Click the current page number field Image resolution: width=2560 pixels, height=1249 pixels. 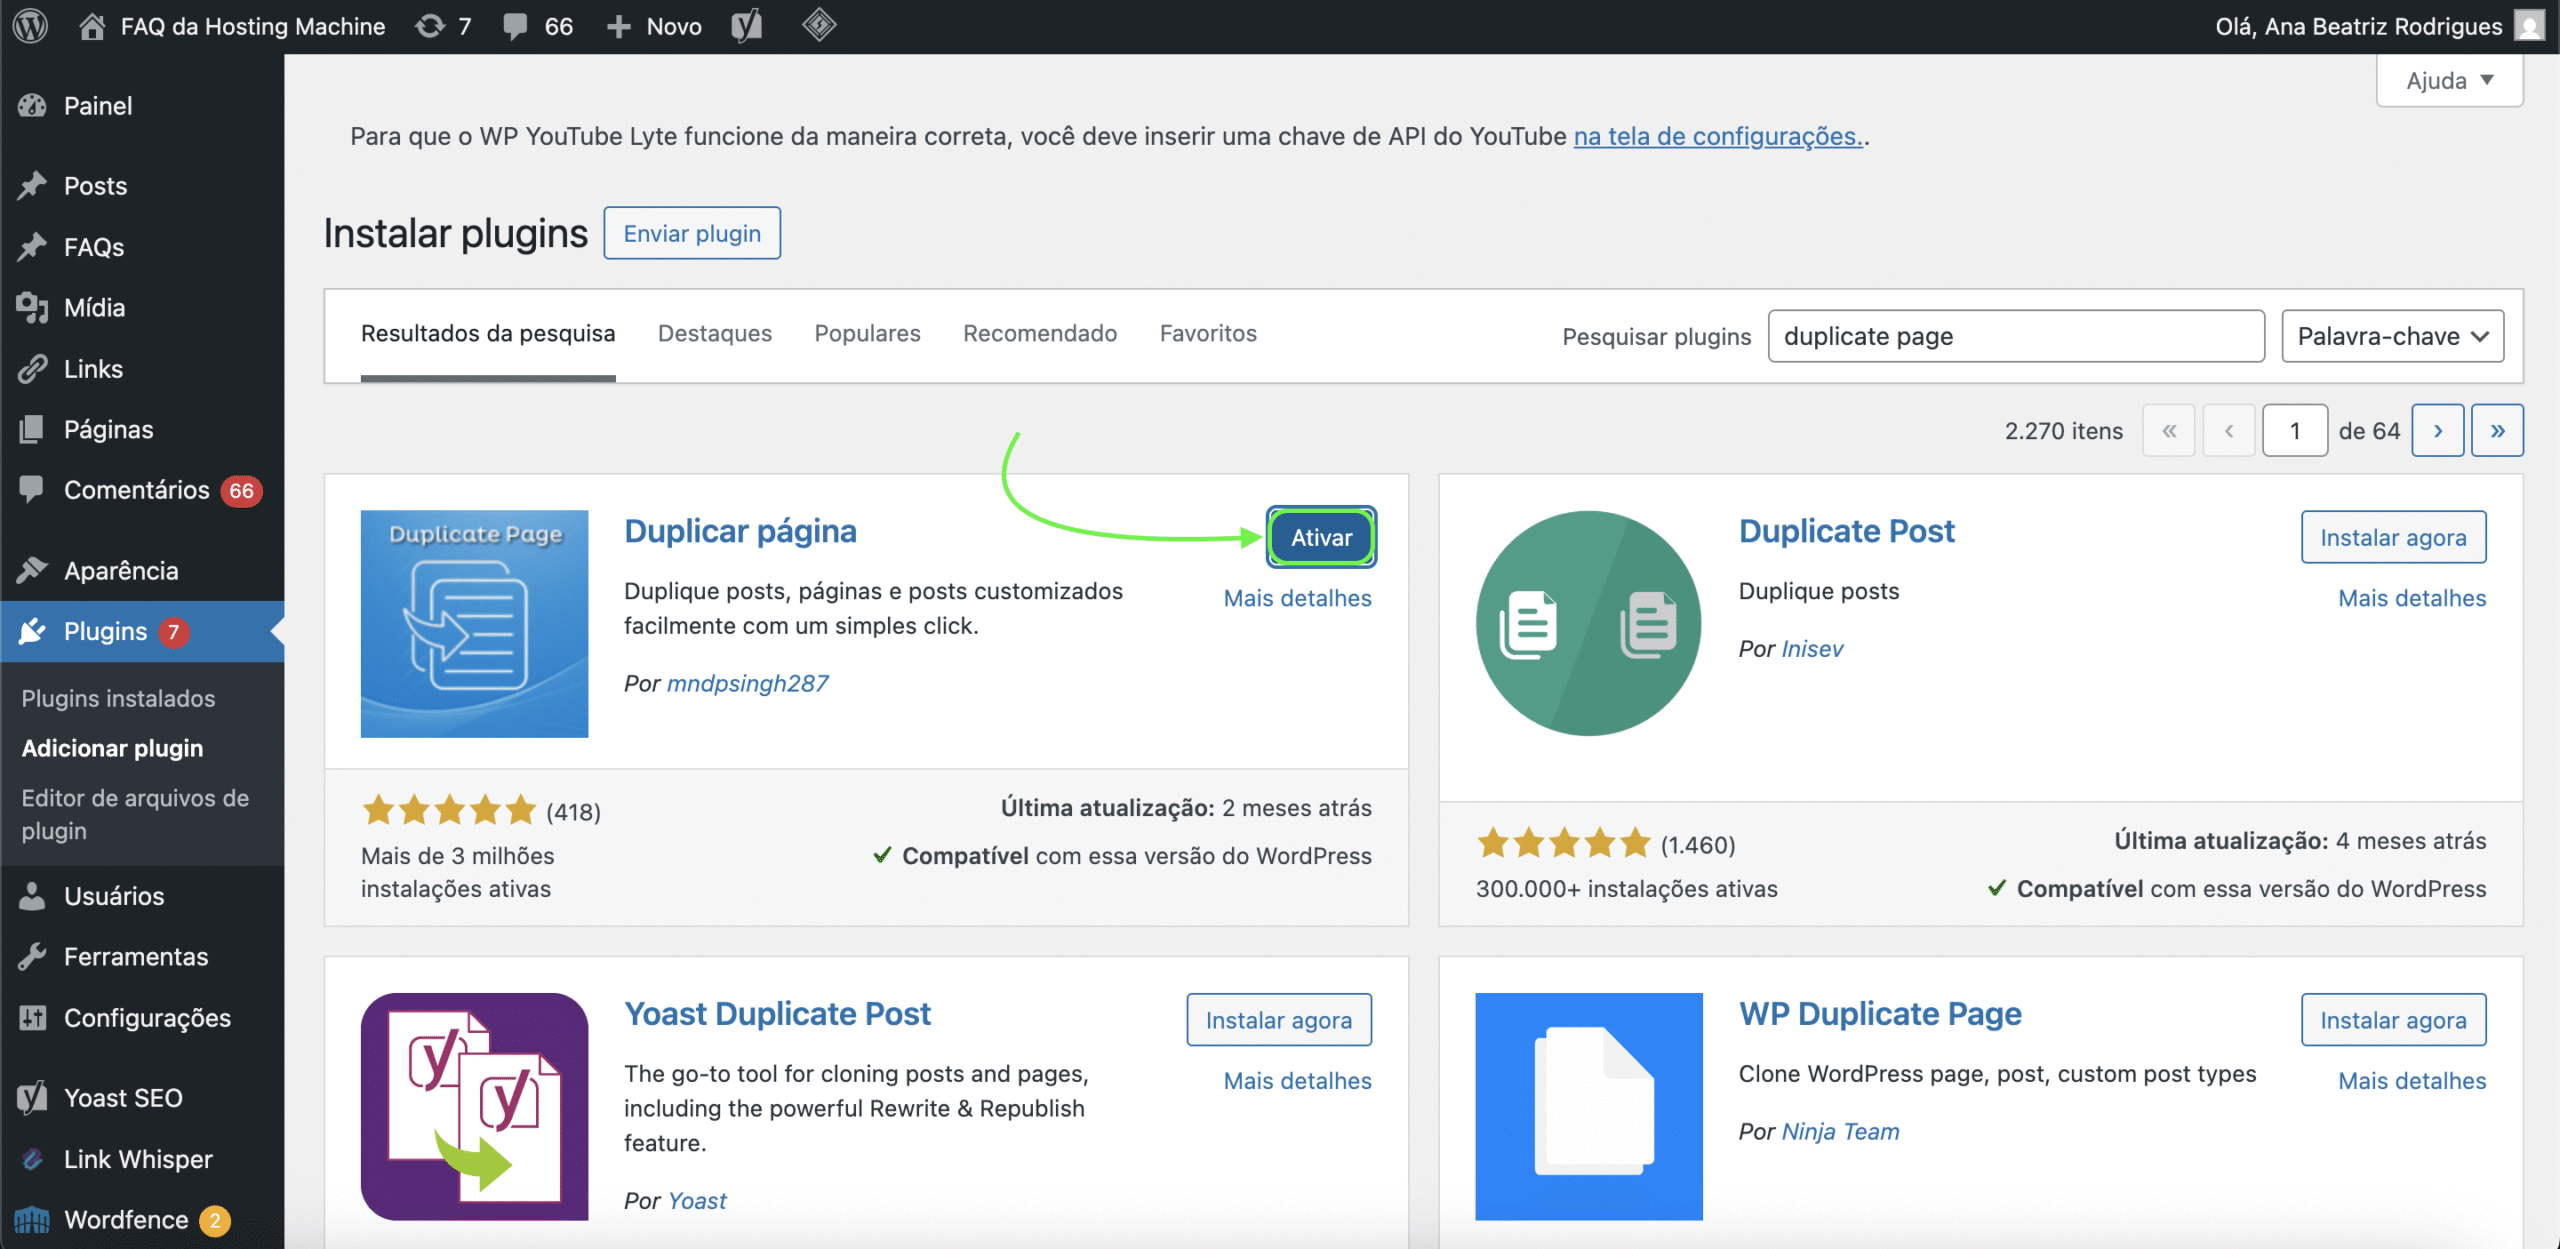coord(2295,431)
